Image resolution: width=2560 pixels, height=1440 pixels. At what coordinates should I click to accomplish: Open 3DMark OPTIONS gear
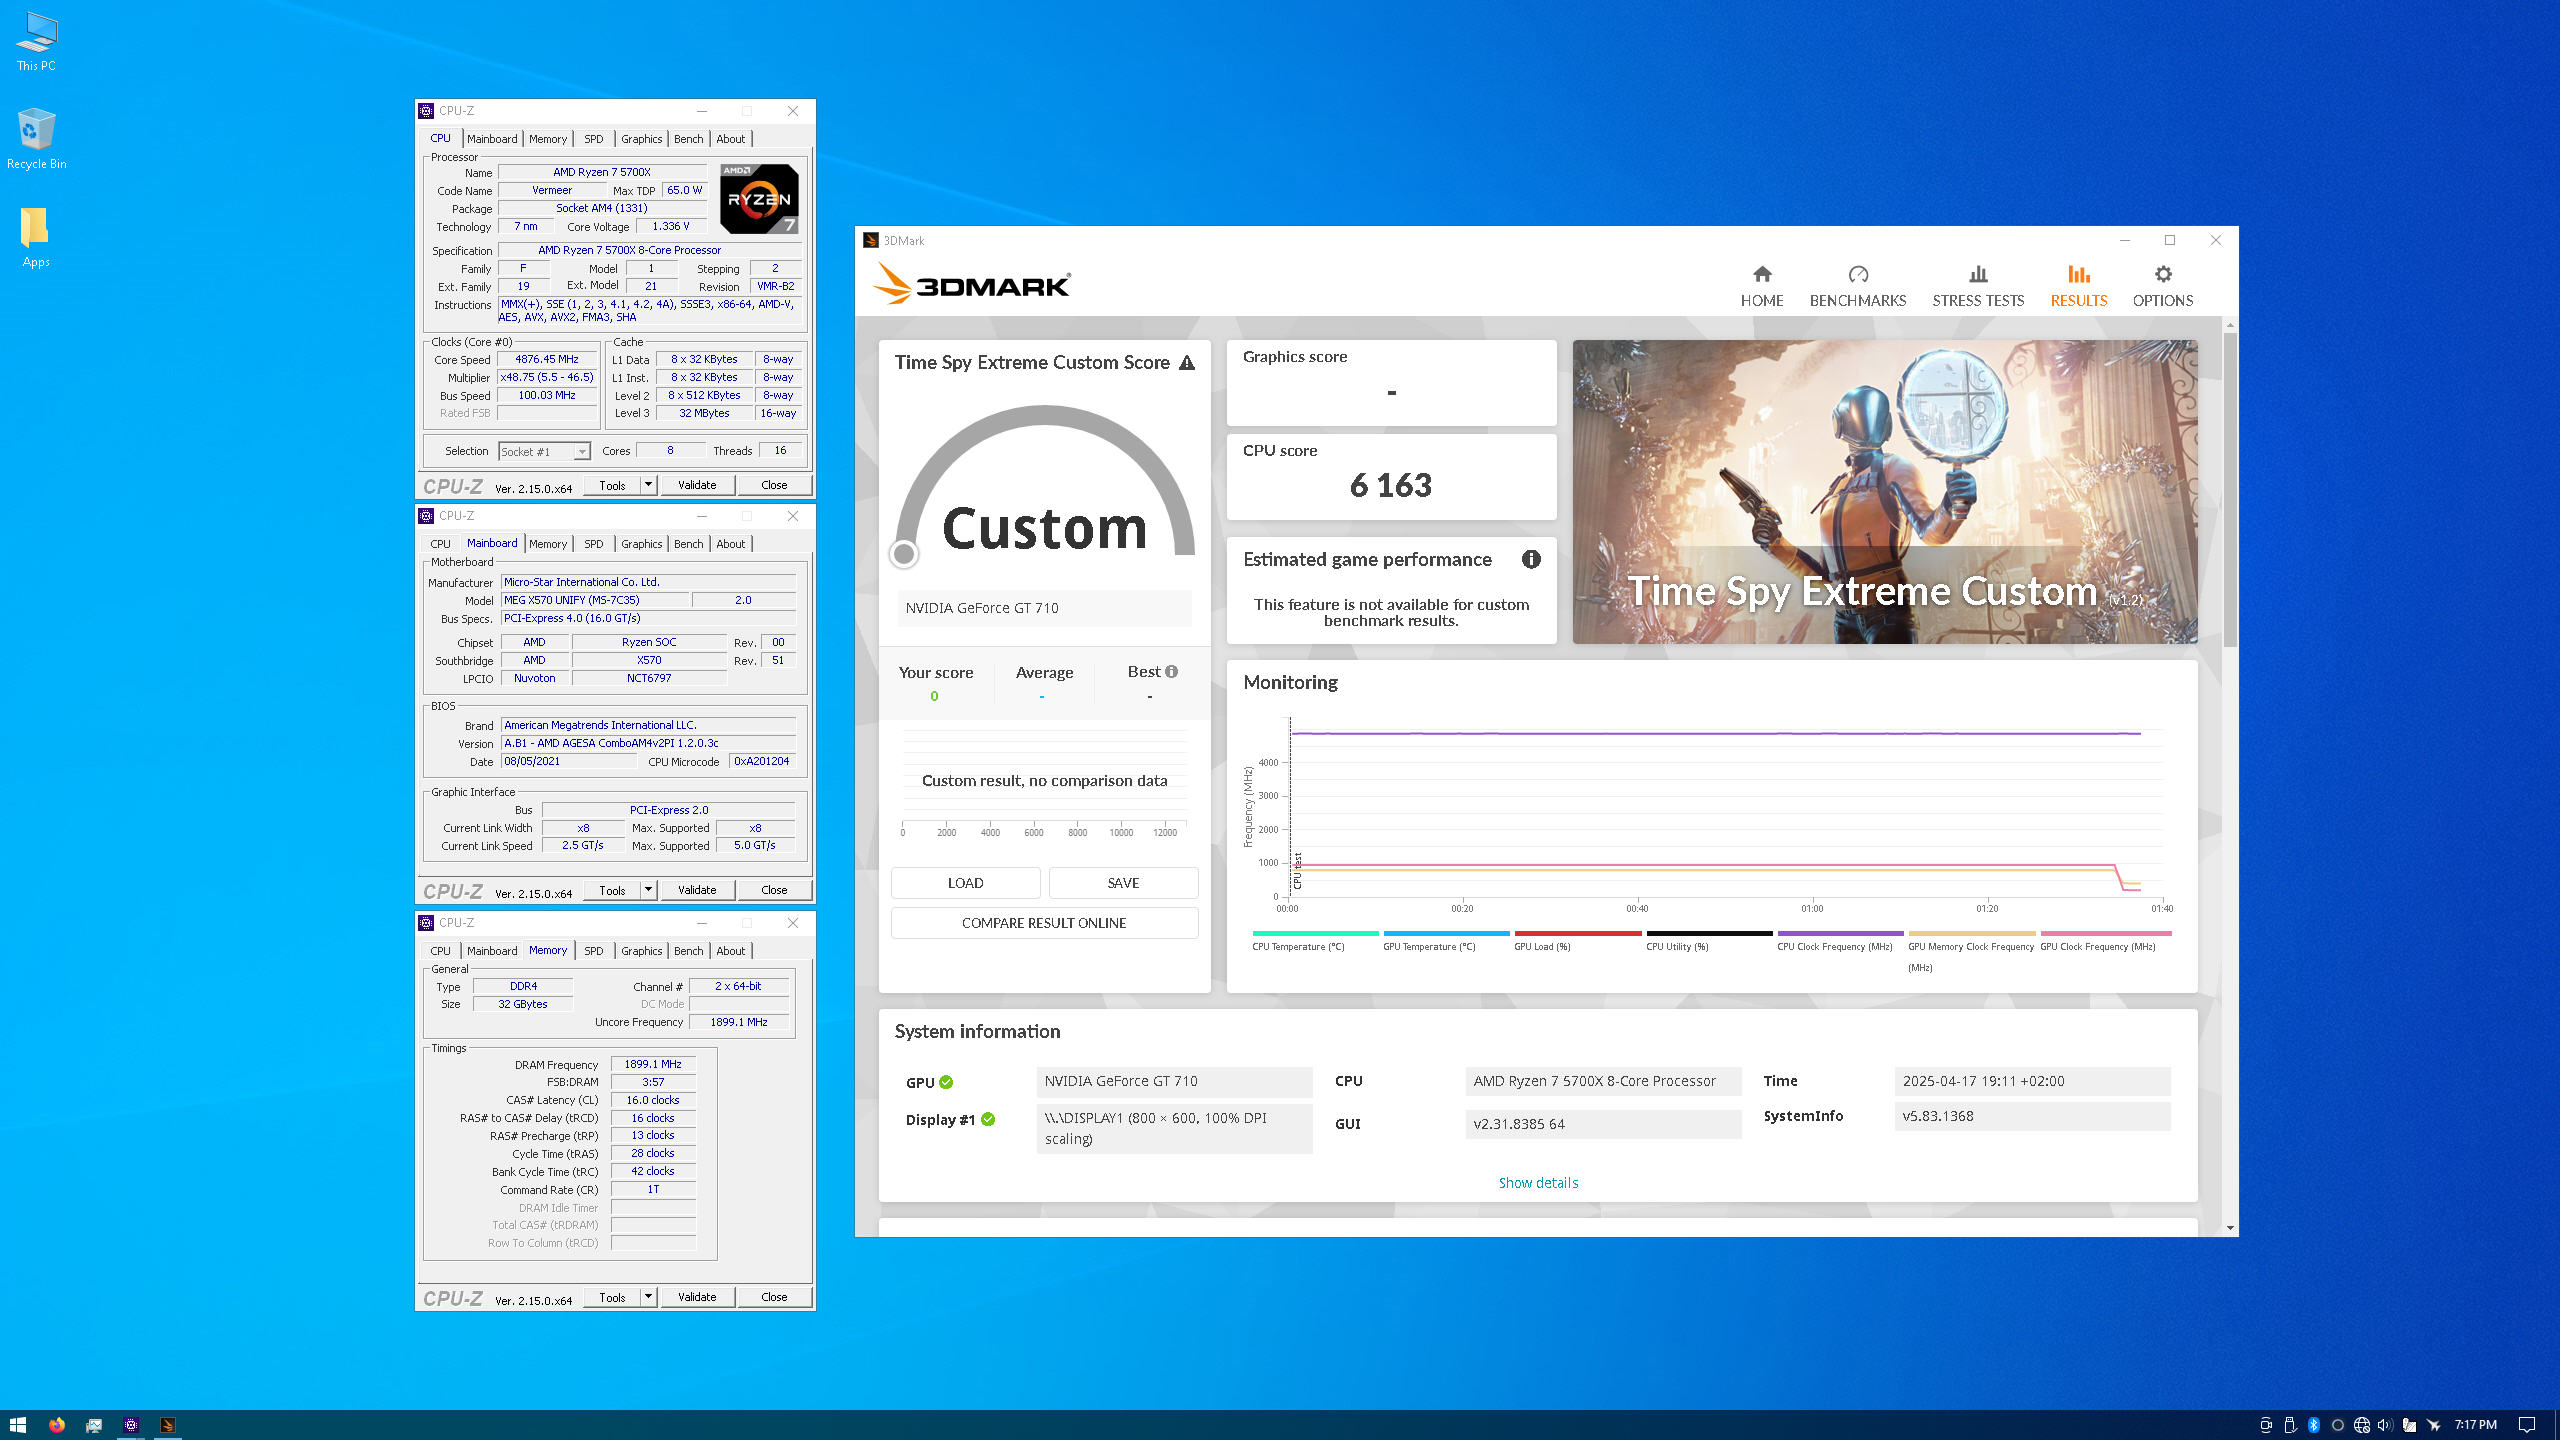[x=2163, y=286]
